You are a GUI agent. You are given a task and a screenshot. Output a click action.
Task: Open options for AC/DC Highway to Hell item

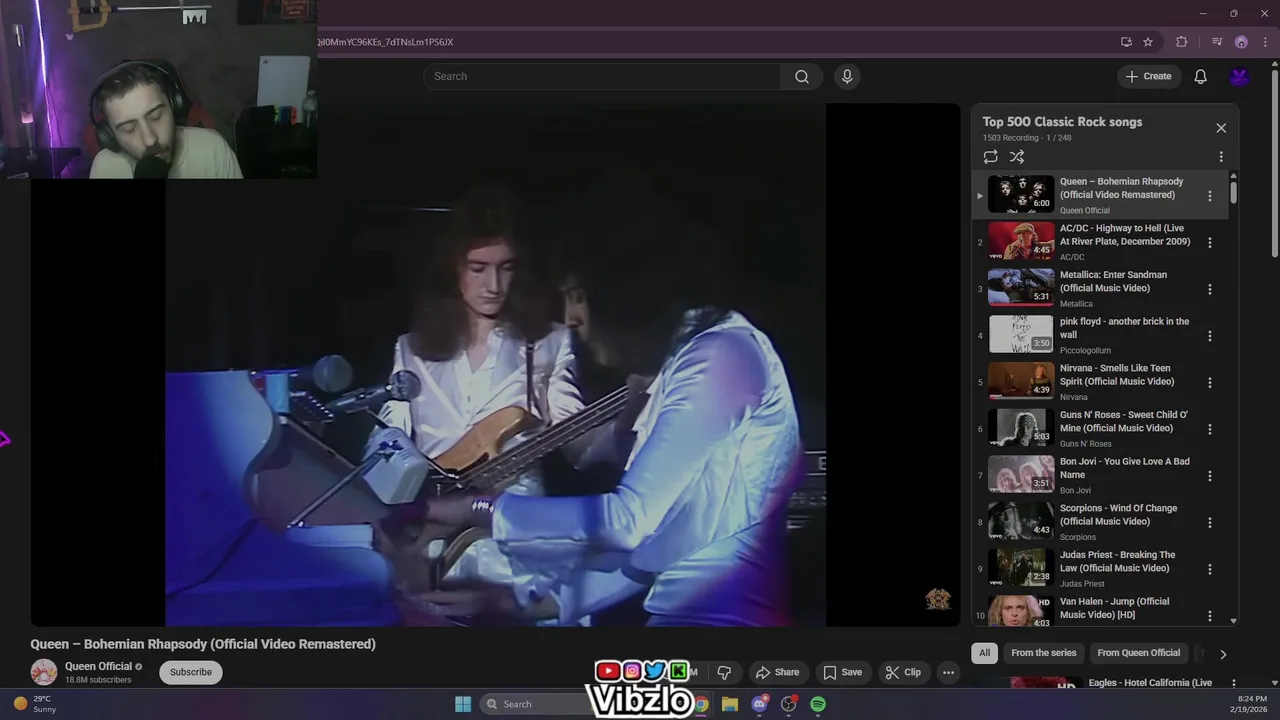click(x=1210, y=243)
